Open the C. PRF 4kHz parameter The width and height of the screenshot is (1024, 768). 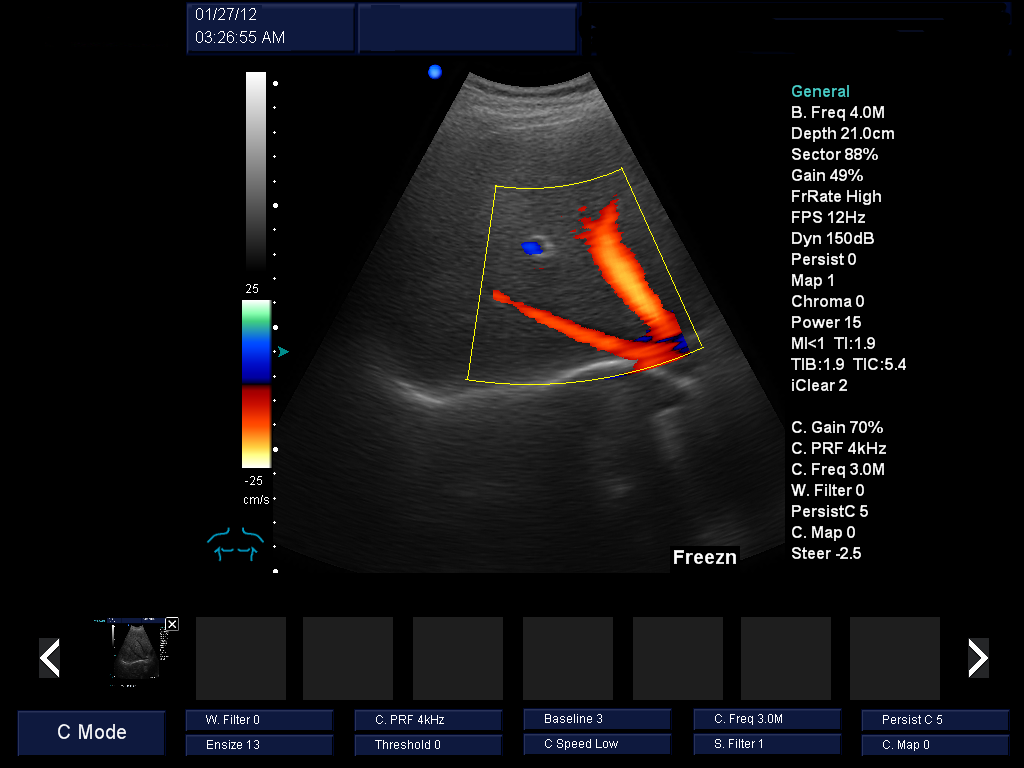point(428,719)
